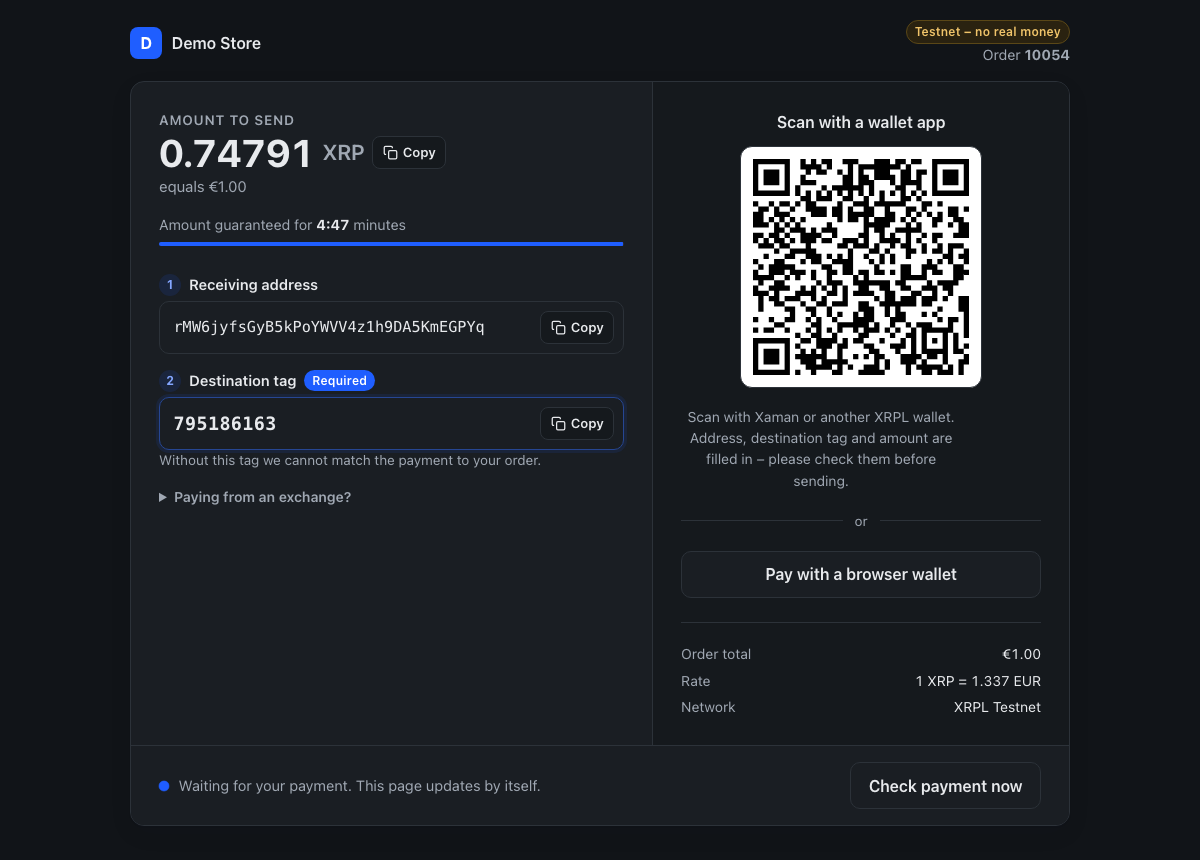The width and height of the screenshot is (1200, 860).
Task: Pay with a browser wallet
Action: point(861,575)
